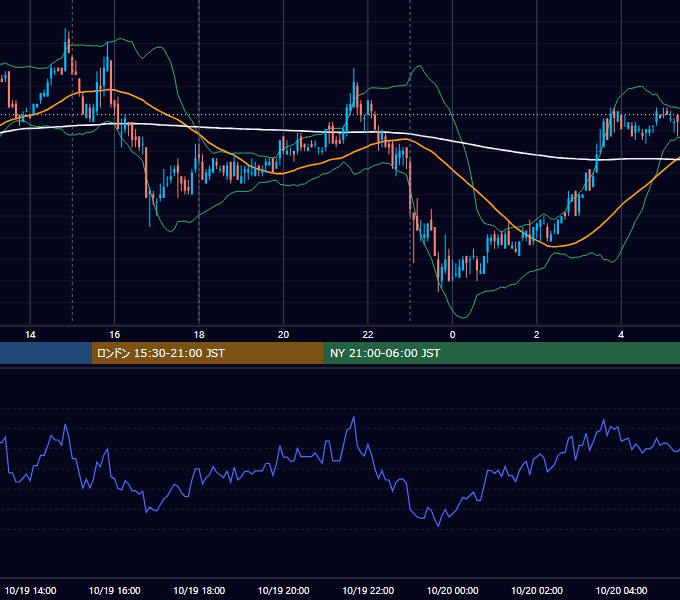Click the 20 hour axis label
The height and width of the screenshot is (600, 680).
(x=283, y=335)
